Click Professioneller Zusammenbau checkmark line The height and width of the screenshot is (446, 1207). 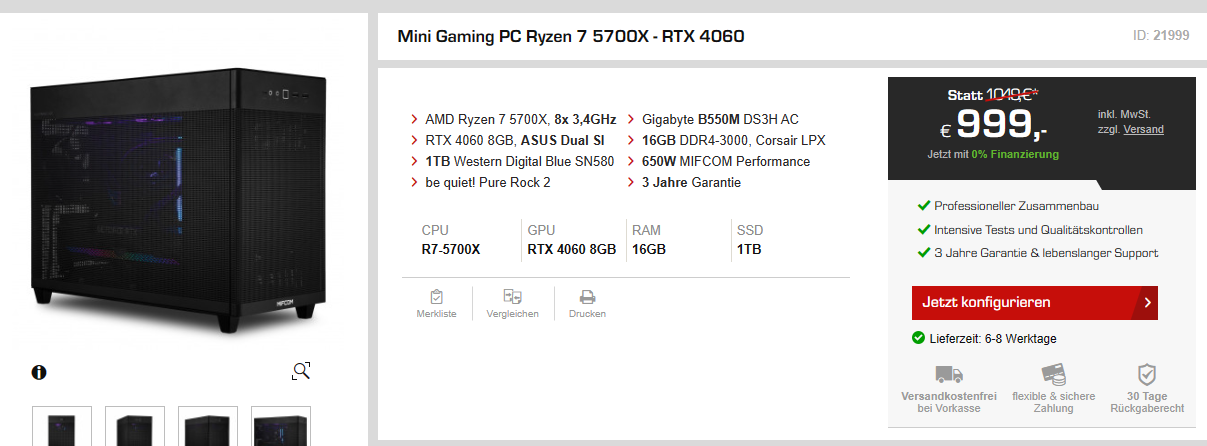pyautogui.click(x=1008, y=206)
